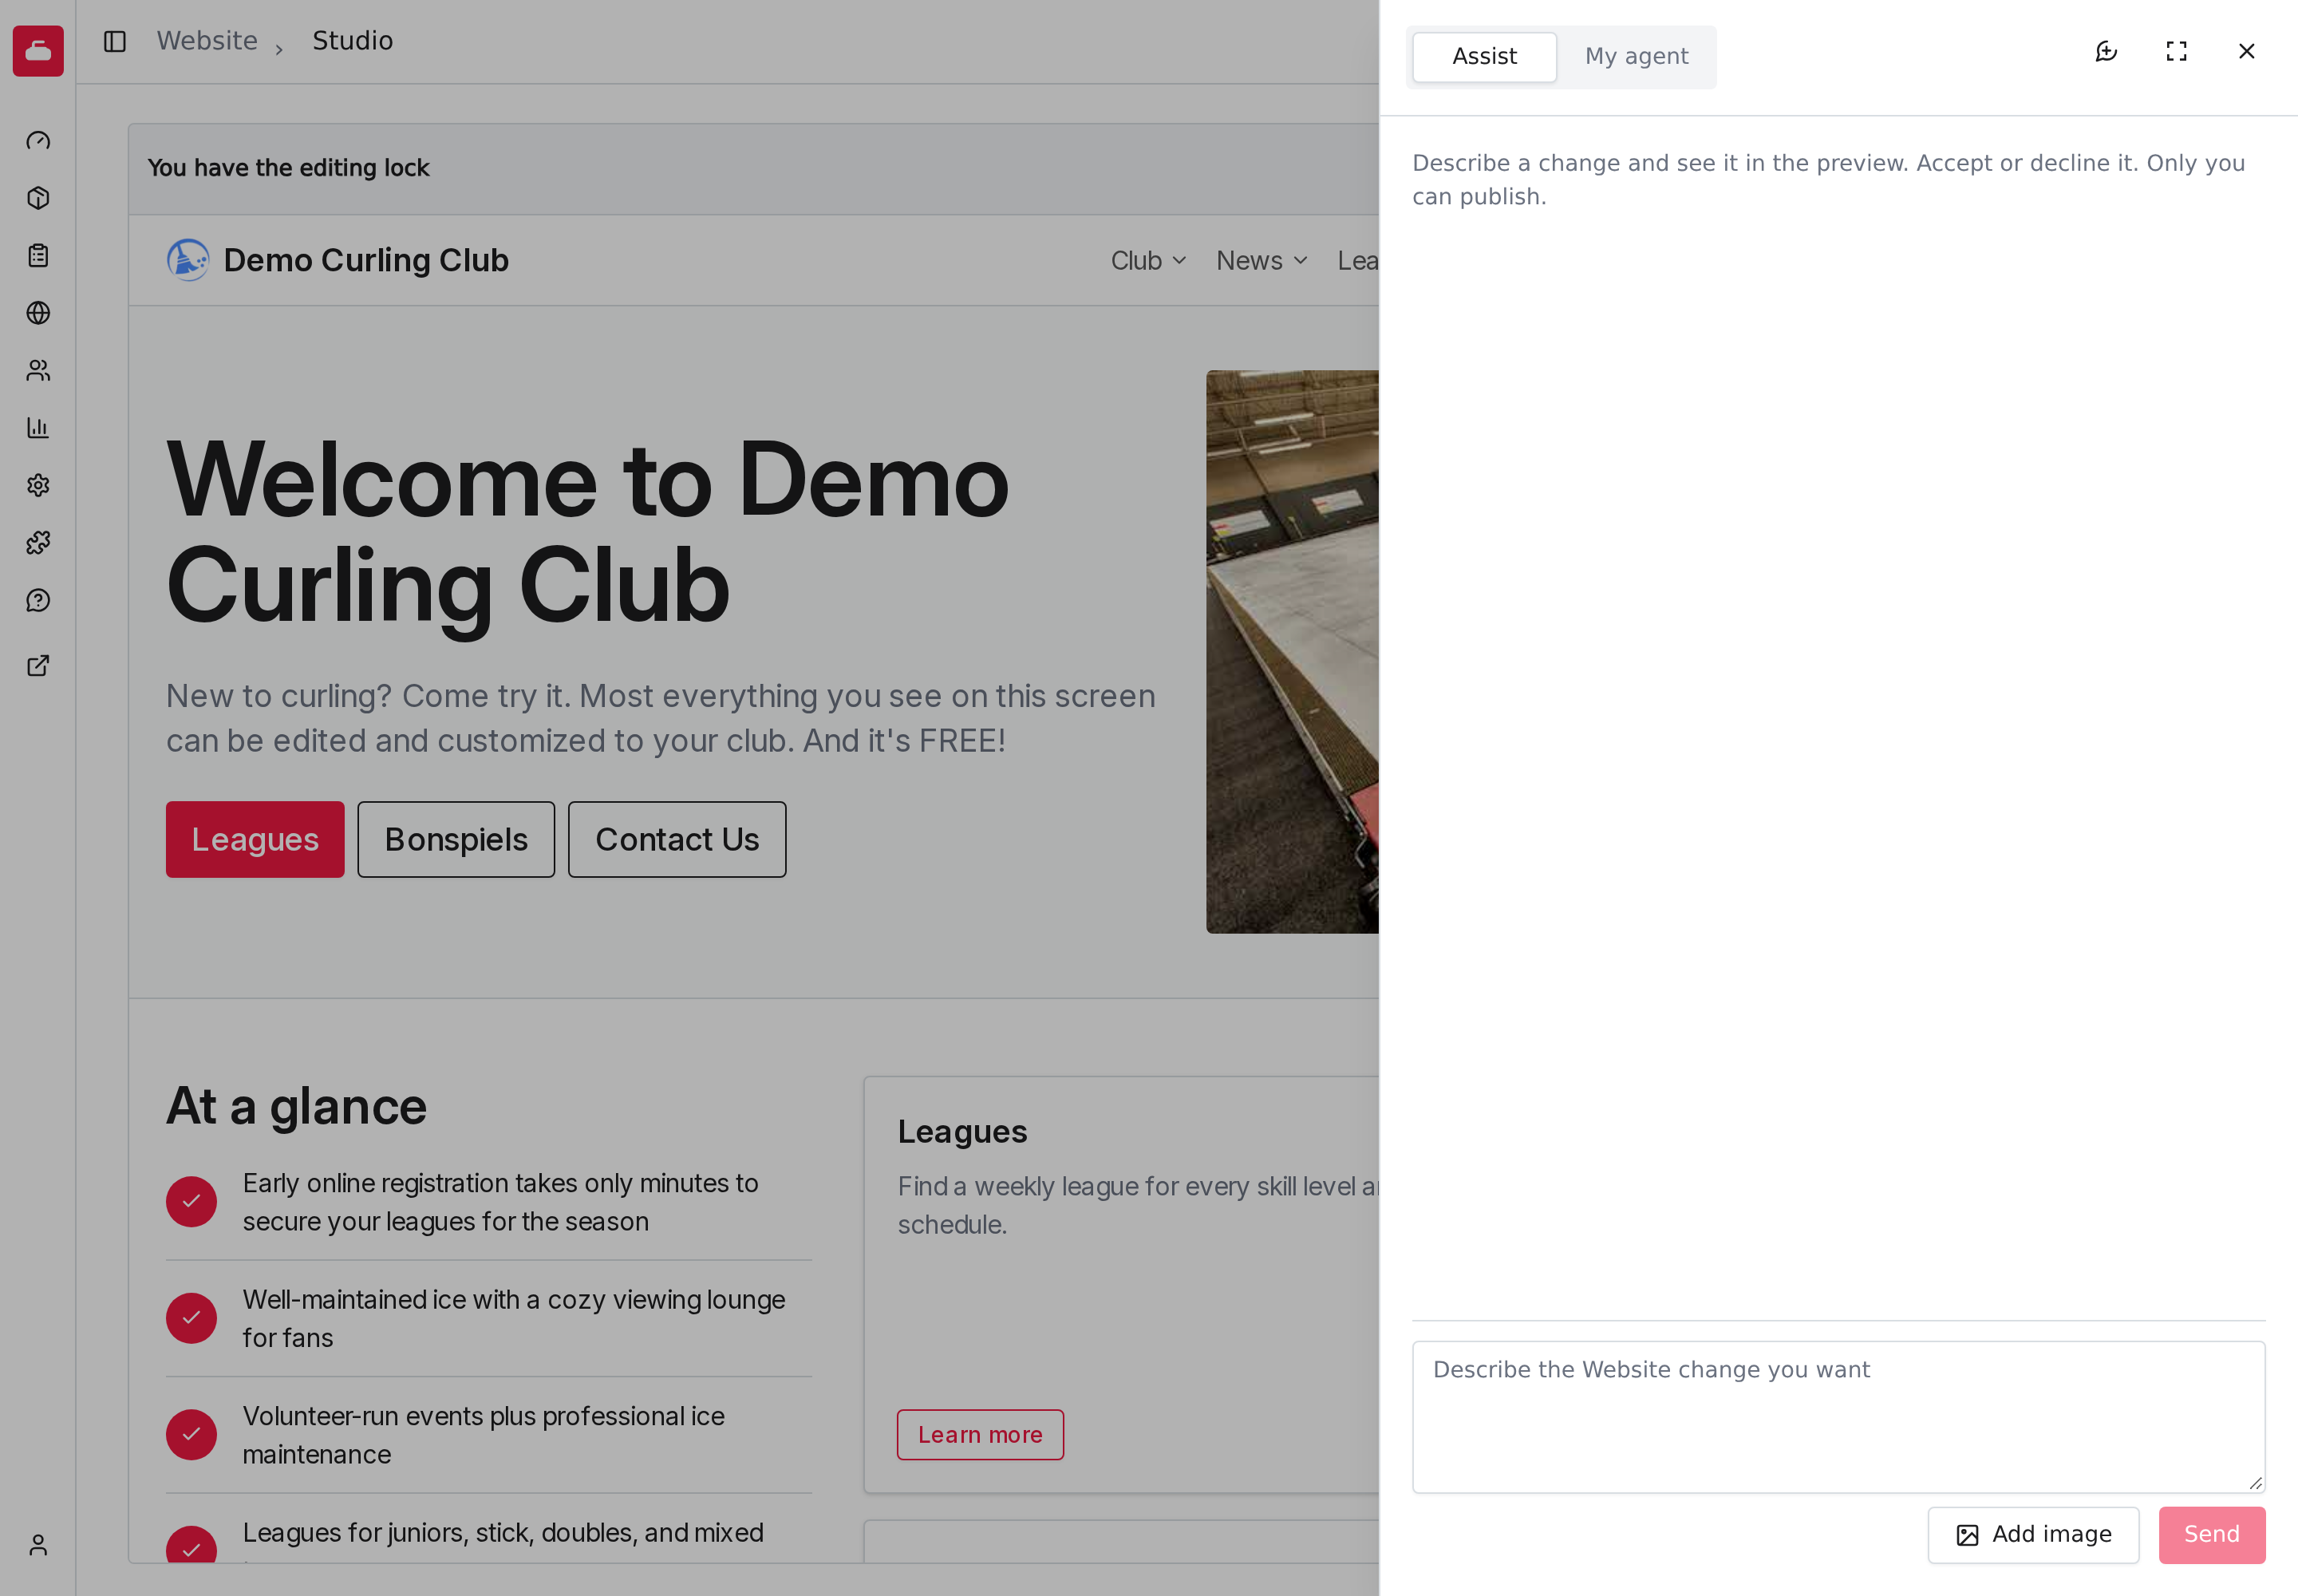Viewport: 2298px width, 1596px height.
Task: Expand the assistant panel to fullscreen
Action: (x=2176, y=51)
